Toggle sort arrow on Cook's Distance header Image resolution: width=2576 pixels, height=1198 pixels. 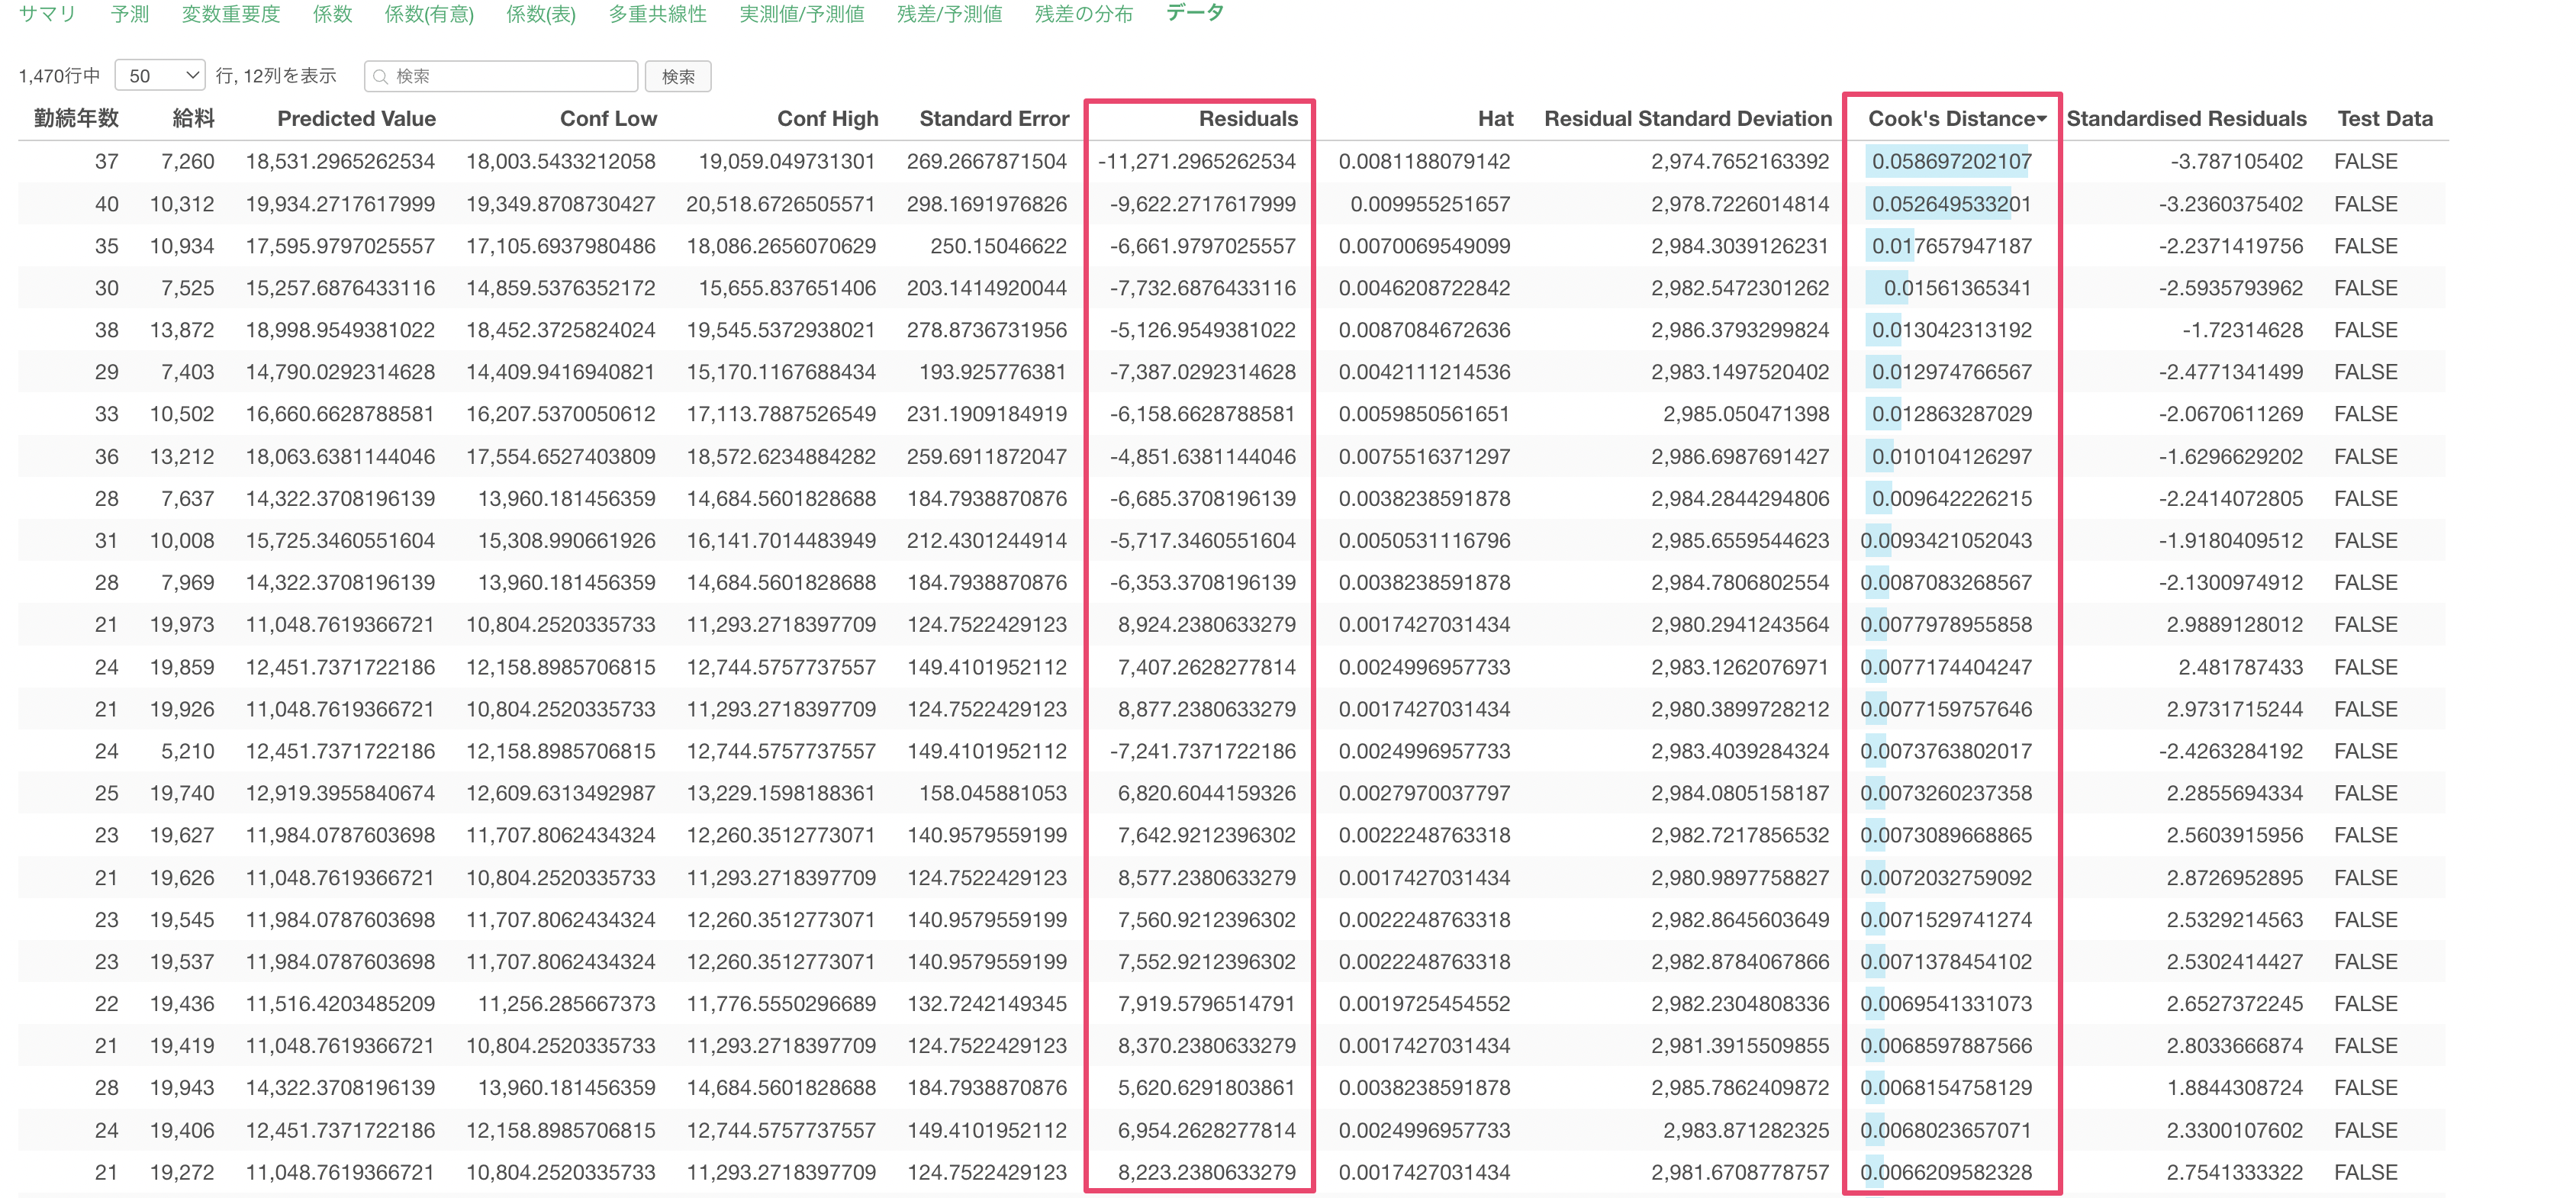point(2042,119)
